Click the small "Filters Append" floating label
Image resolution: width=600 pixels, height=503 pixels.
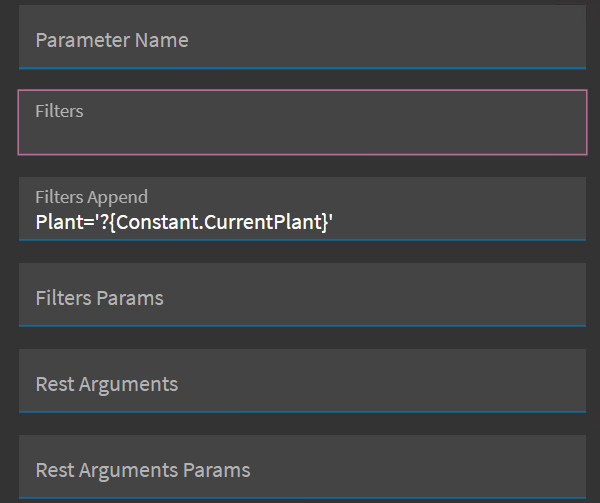pyautogui.click(x=91, y=197)
